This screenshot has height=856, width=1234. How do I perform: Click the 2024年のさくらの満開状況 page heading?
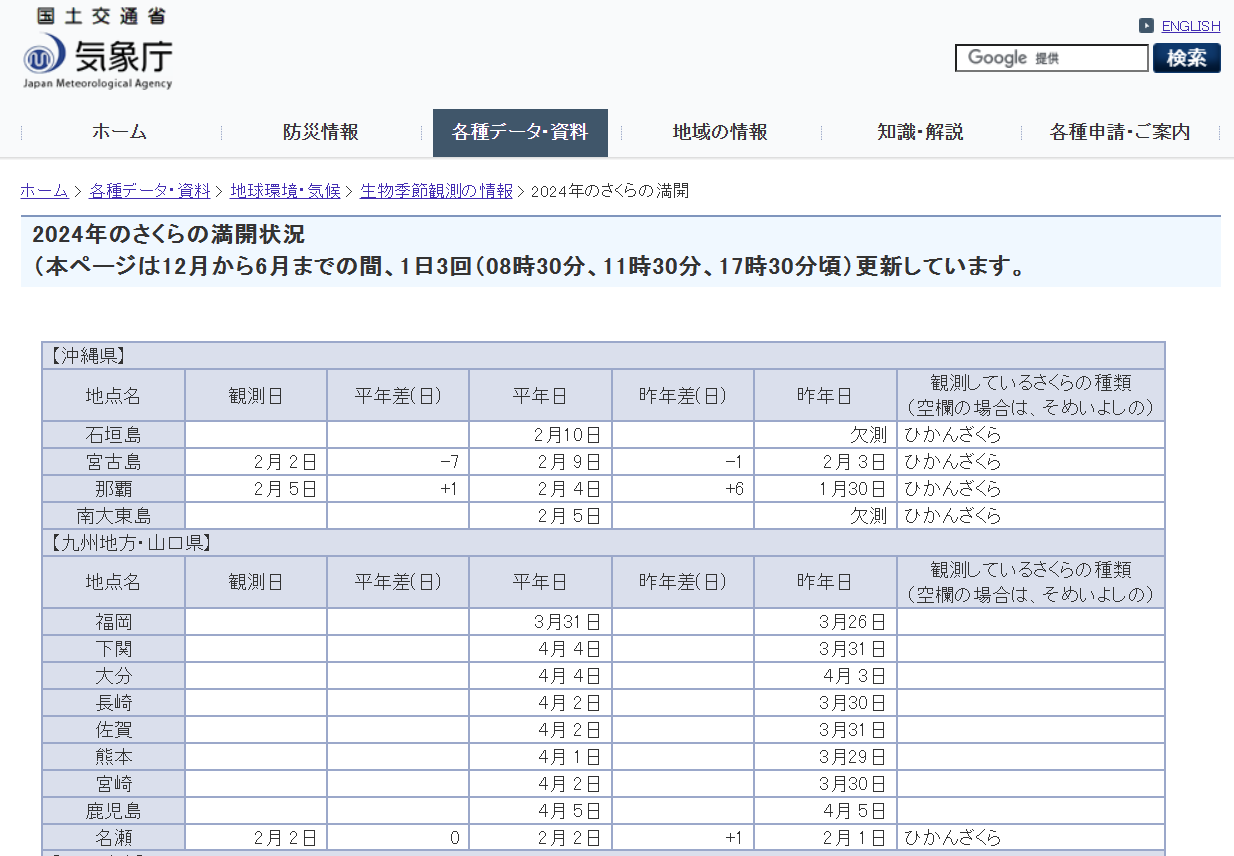pos(168,235)
